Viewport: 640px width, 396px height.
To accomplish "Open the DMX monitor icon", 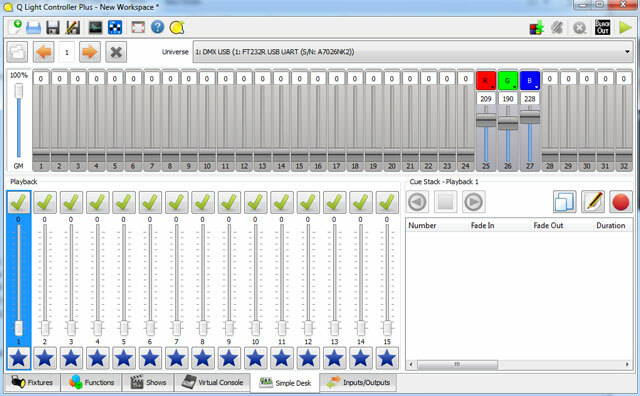I will tap(96, 28).
